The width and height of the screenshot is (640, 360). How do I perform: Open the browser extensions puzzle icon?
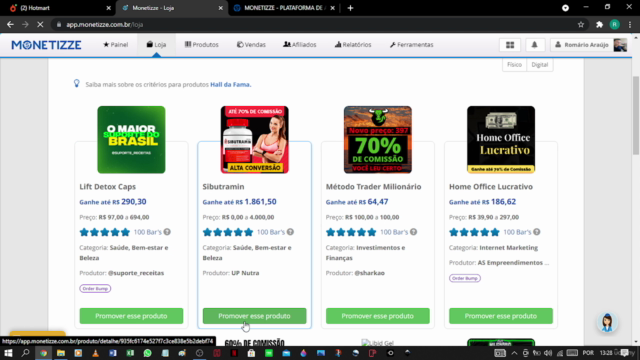pyautogui.click(x=599, y=24)
